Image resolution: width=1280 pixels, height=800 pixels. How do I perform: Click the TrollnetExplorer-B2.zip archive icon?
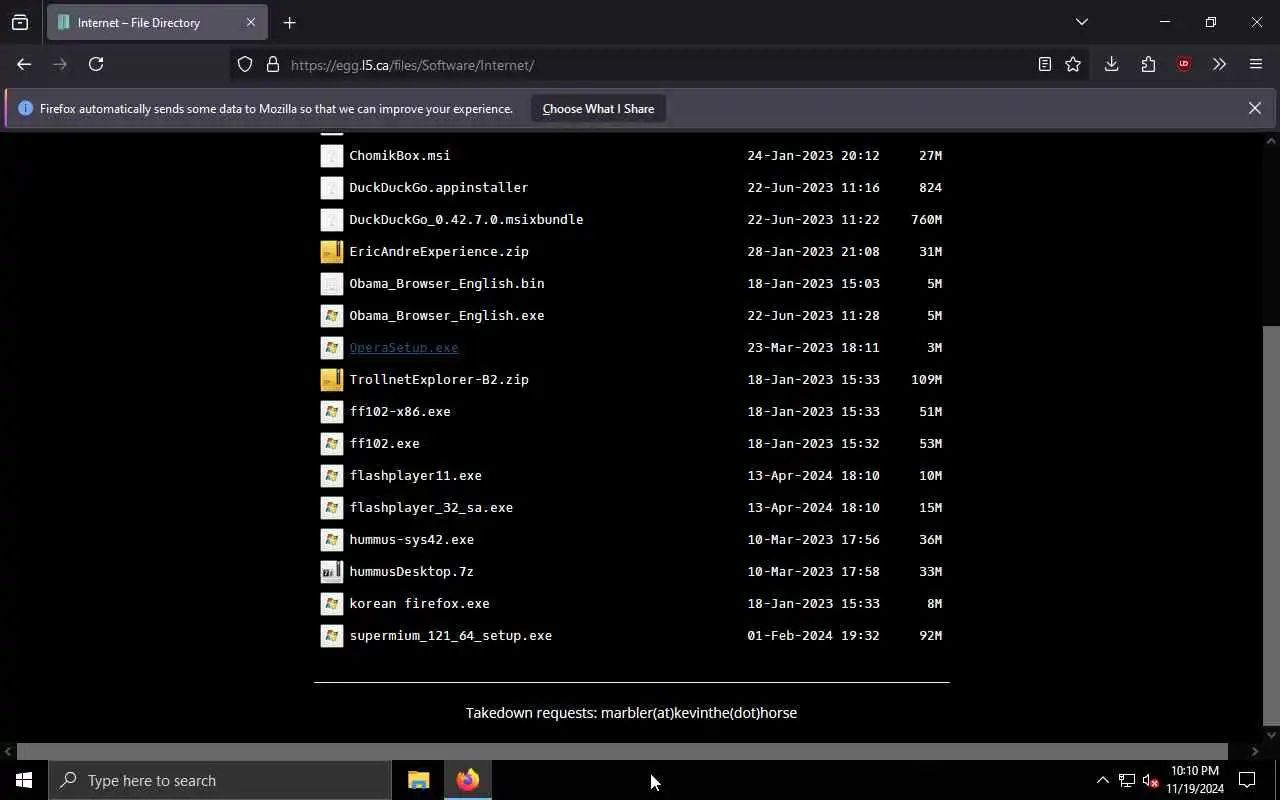pos(331,380)
